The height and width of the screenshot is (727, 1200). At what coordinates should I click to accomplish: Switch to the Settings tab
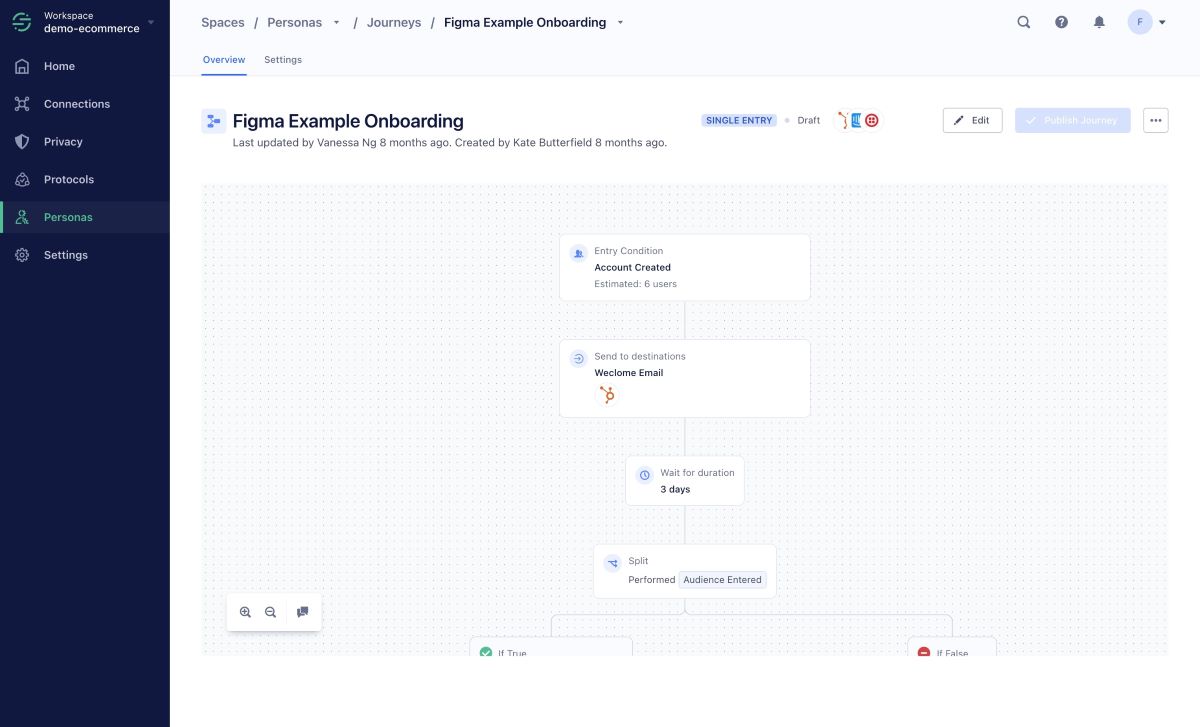click(x=283, y=60)
